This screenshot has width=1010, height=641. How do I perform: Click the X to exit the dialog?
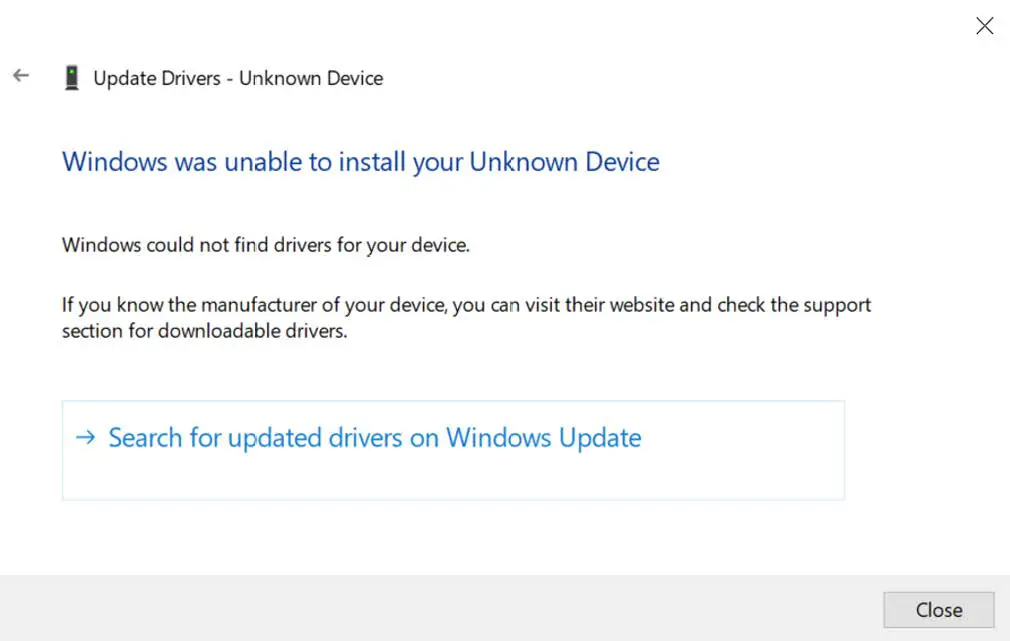[x=984, y=26]
